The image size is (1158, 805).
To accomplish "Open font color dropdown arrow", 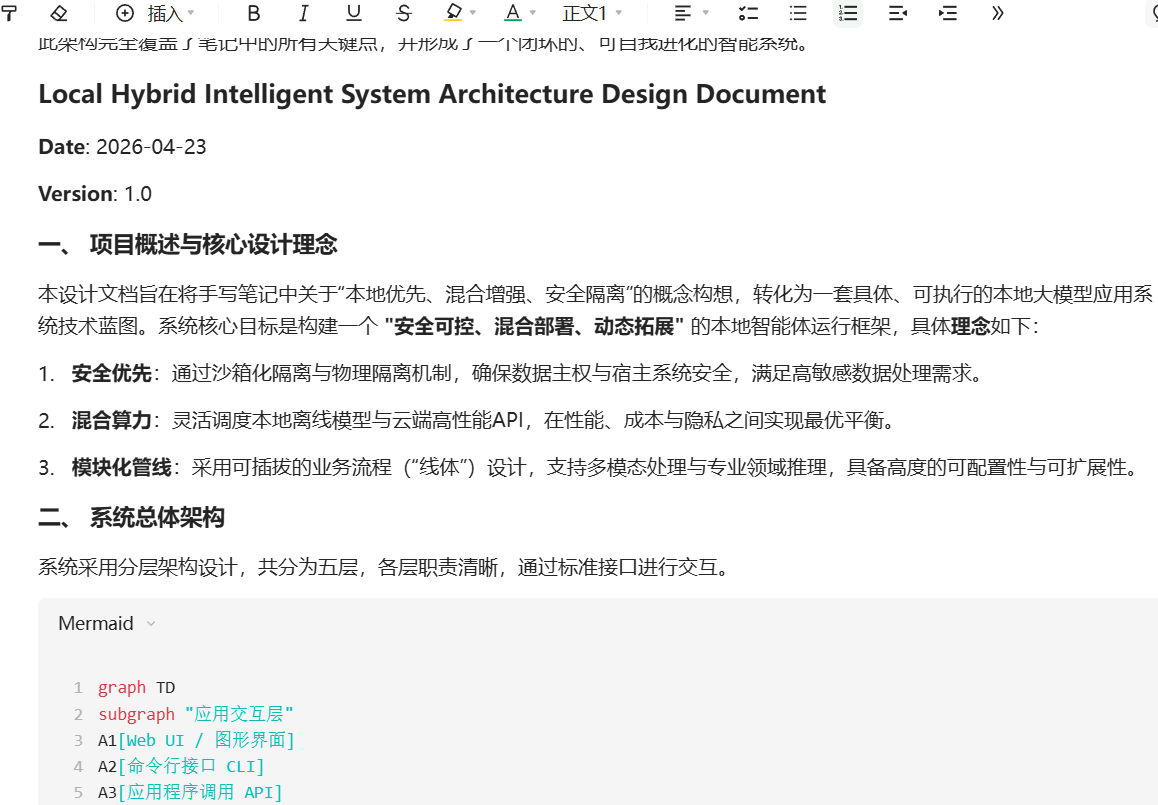I will [x=532, y=13].
